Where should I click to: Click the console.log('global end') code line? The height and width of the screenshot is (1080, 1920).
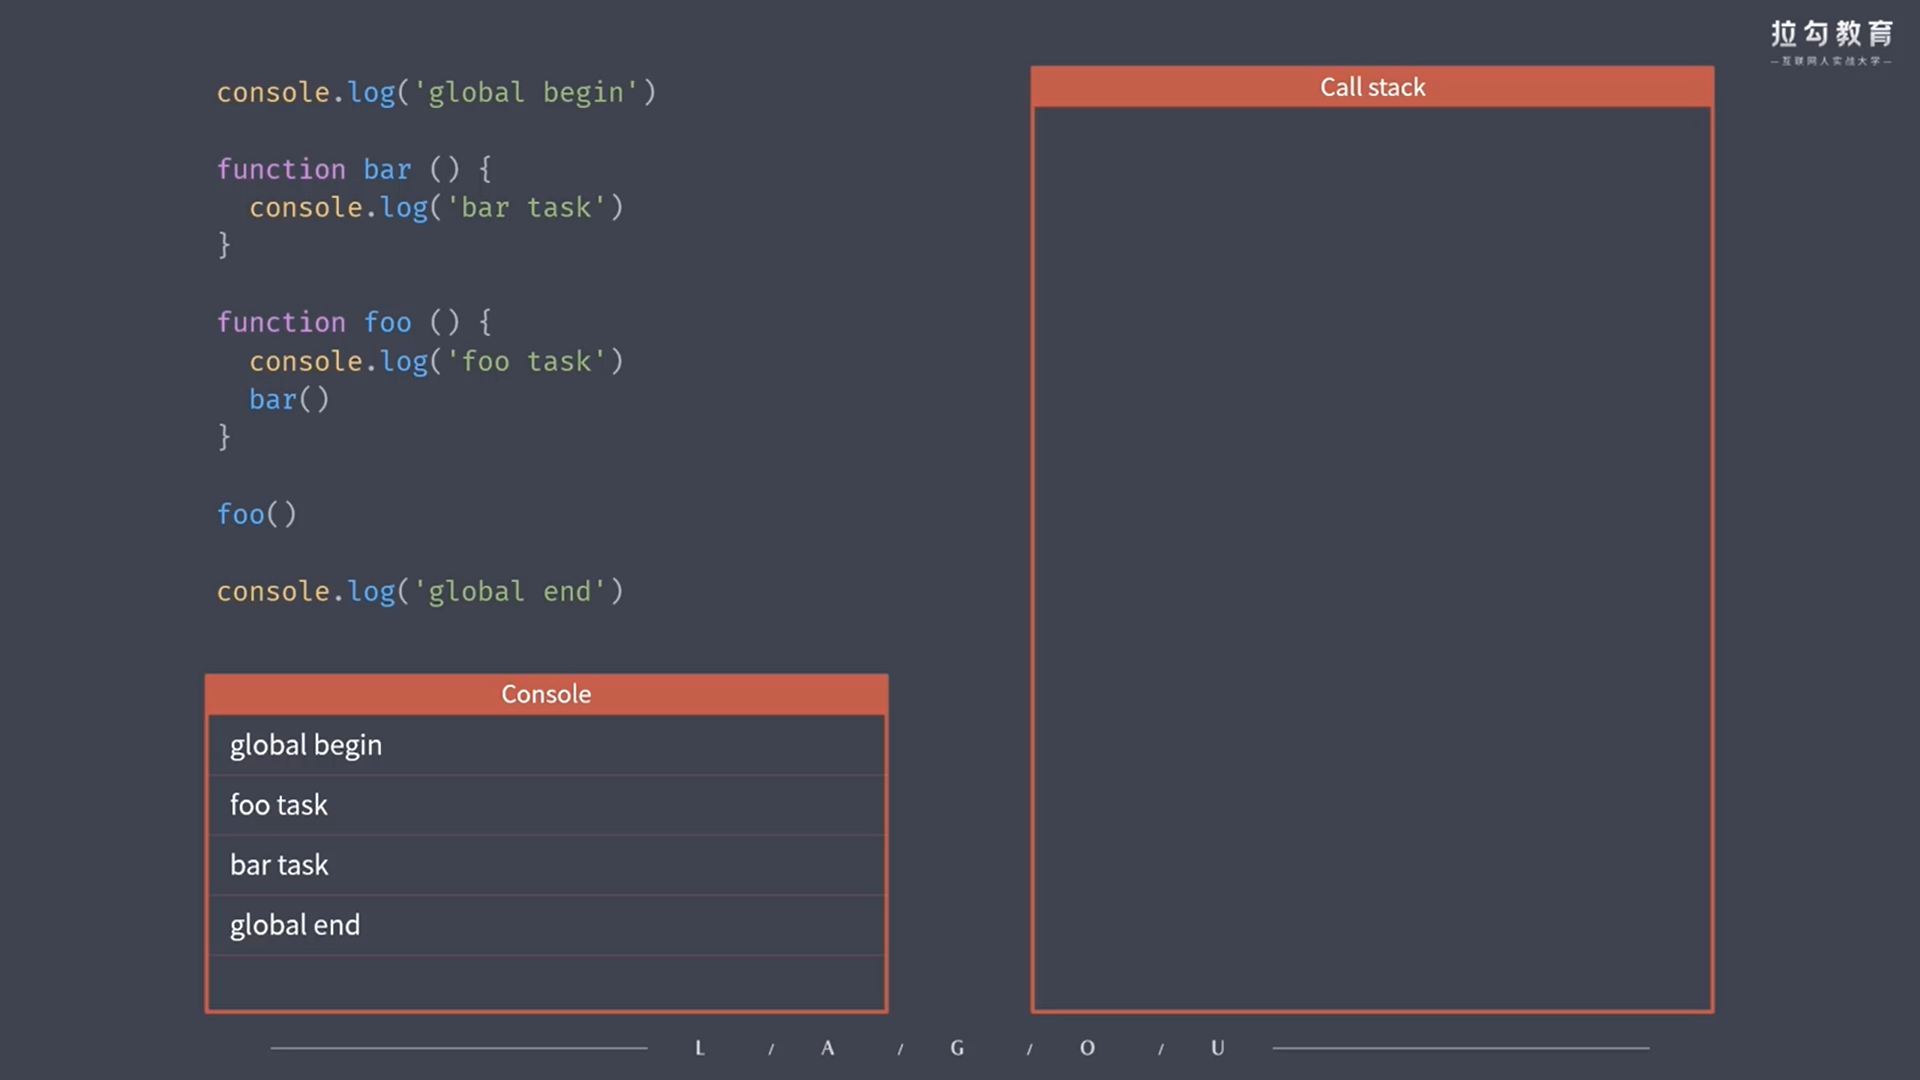[420, 591]
